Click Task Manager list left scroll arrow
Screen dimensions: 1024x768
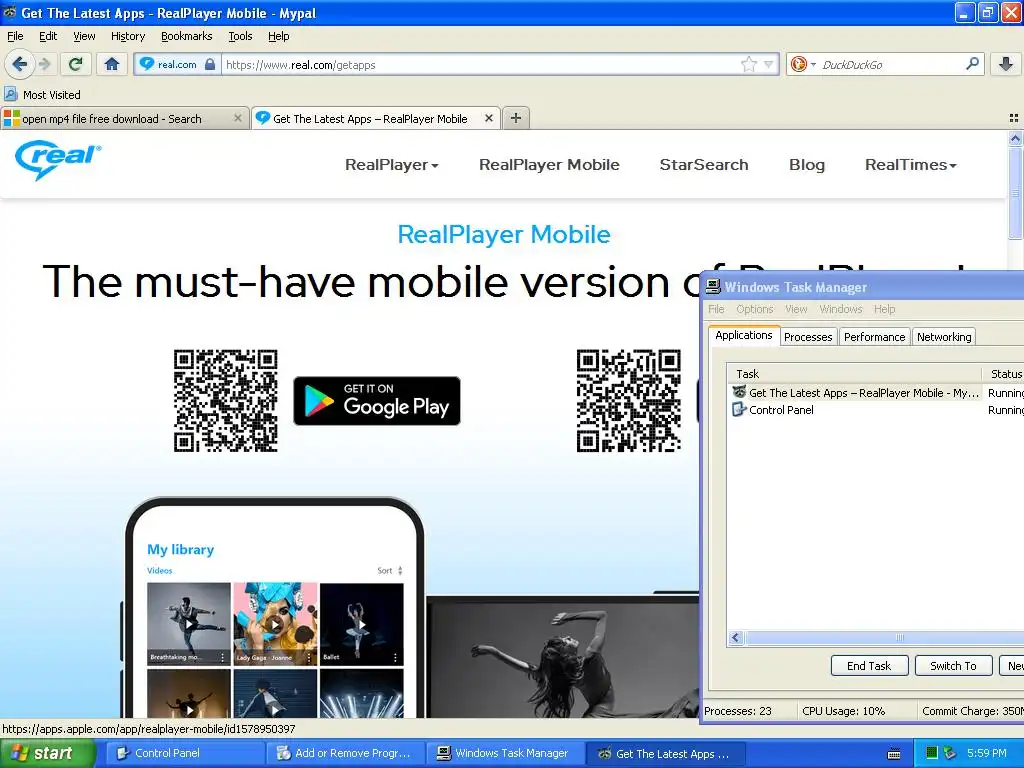(736, 637)
